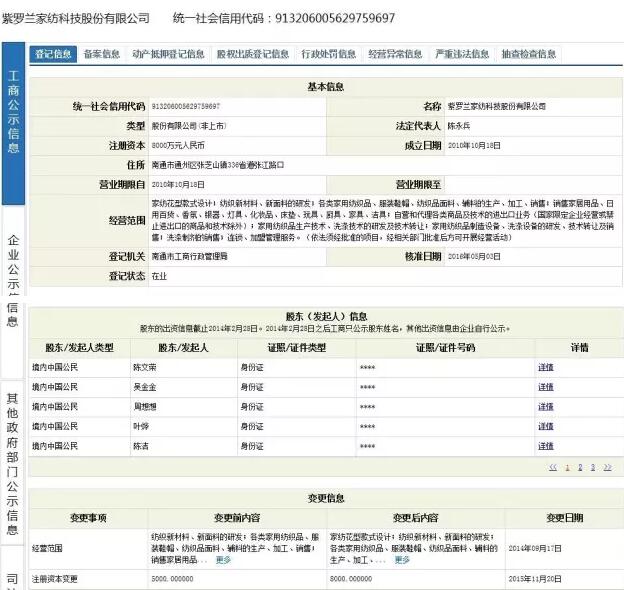
Task: Expand 更多 in 变更后内容 column
Action: coord(401,560)
